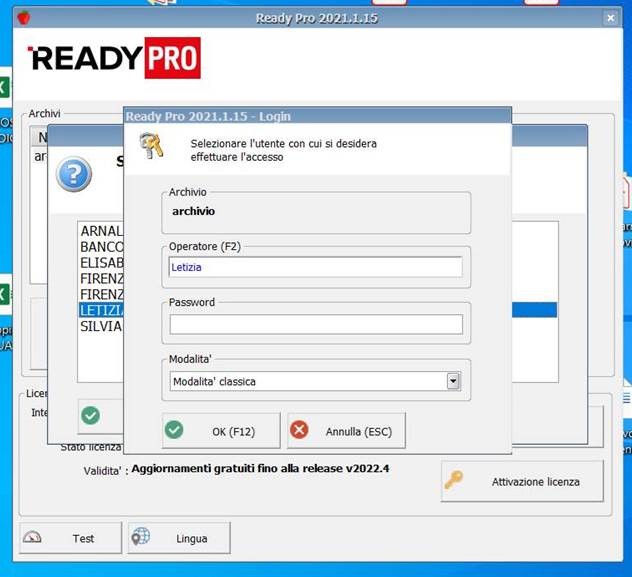Click the key icon on Attivazione licenza

pos(453,479)
